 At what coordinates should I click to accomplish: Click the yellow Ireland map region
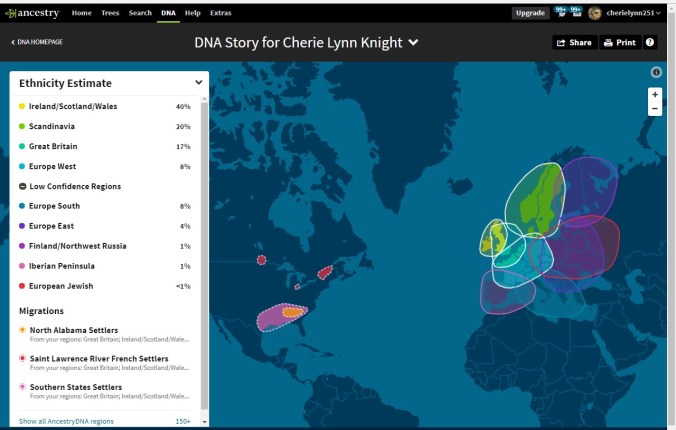pyautogui.click(x=487, y=246)
